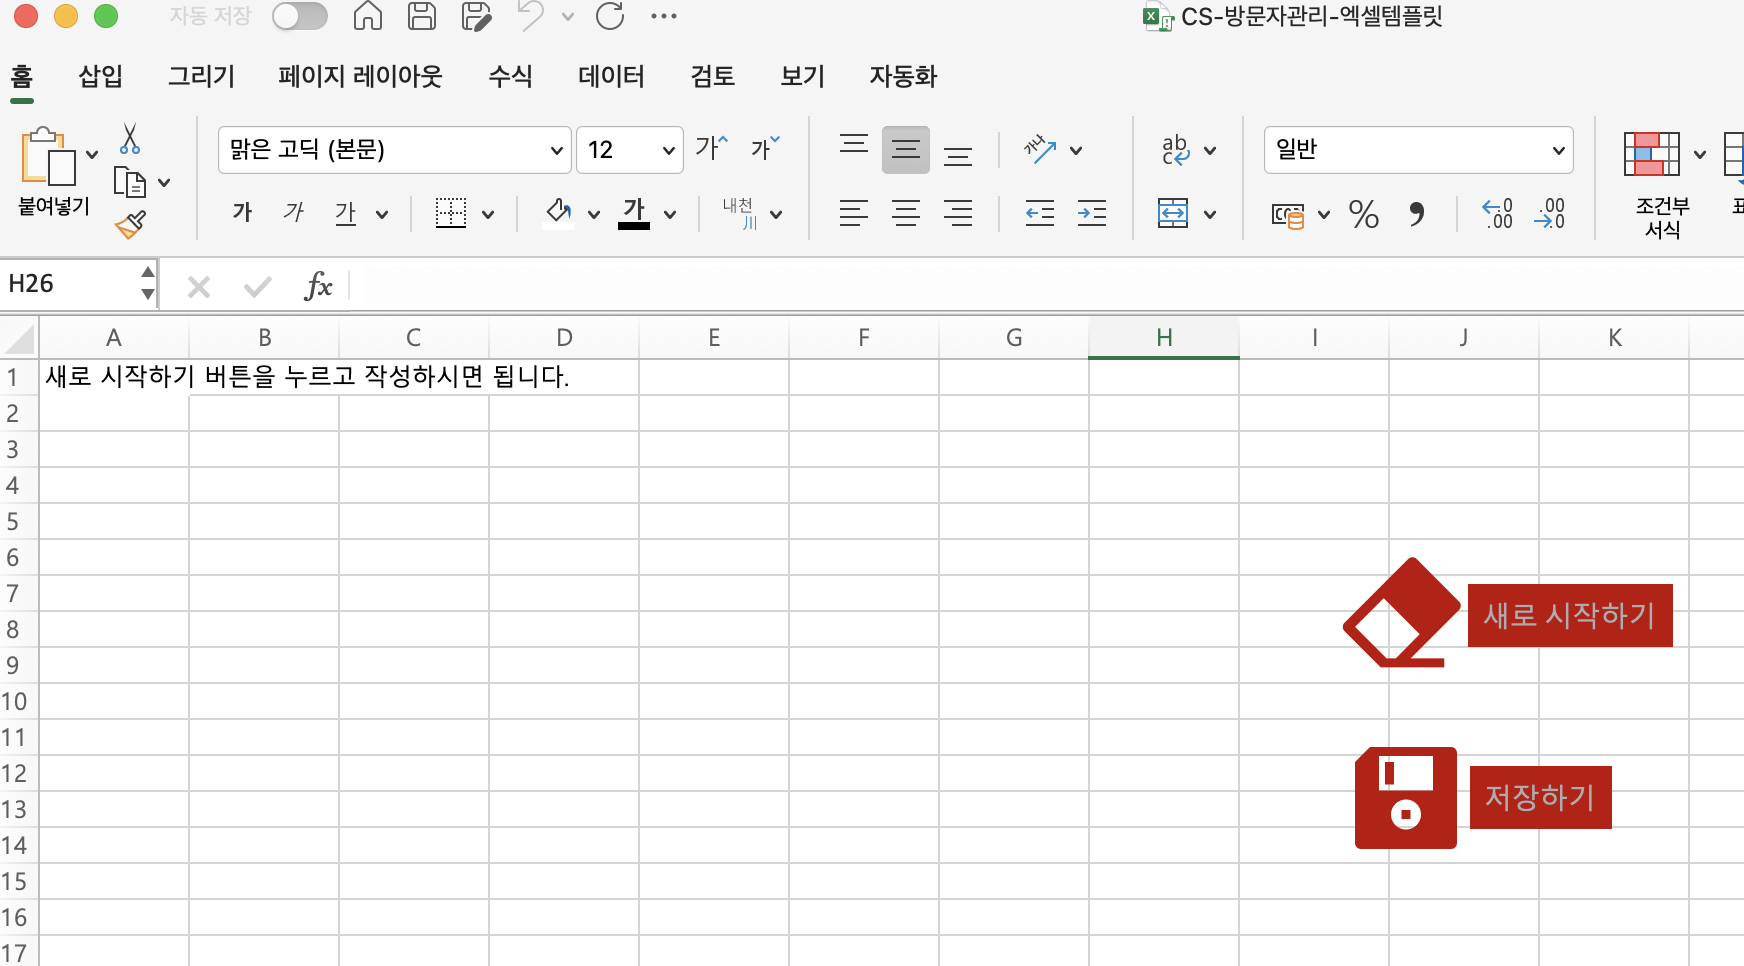Copy with the copy pages icon
The image size is (1744, 966).
[x=130, y=183]
